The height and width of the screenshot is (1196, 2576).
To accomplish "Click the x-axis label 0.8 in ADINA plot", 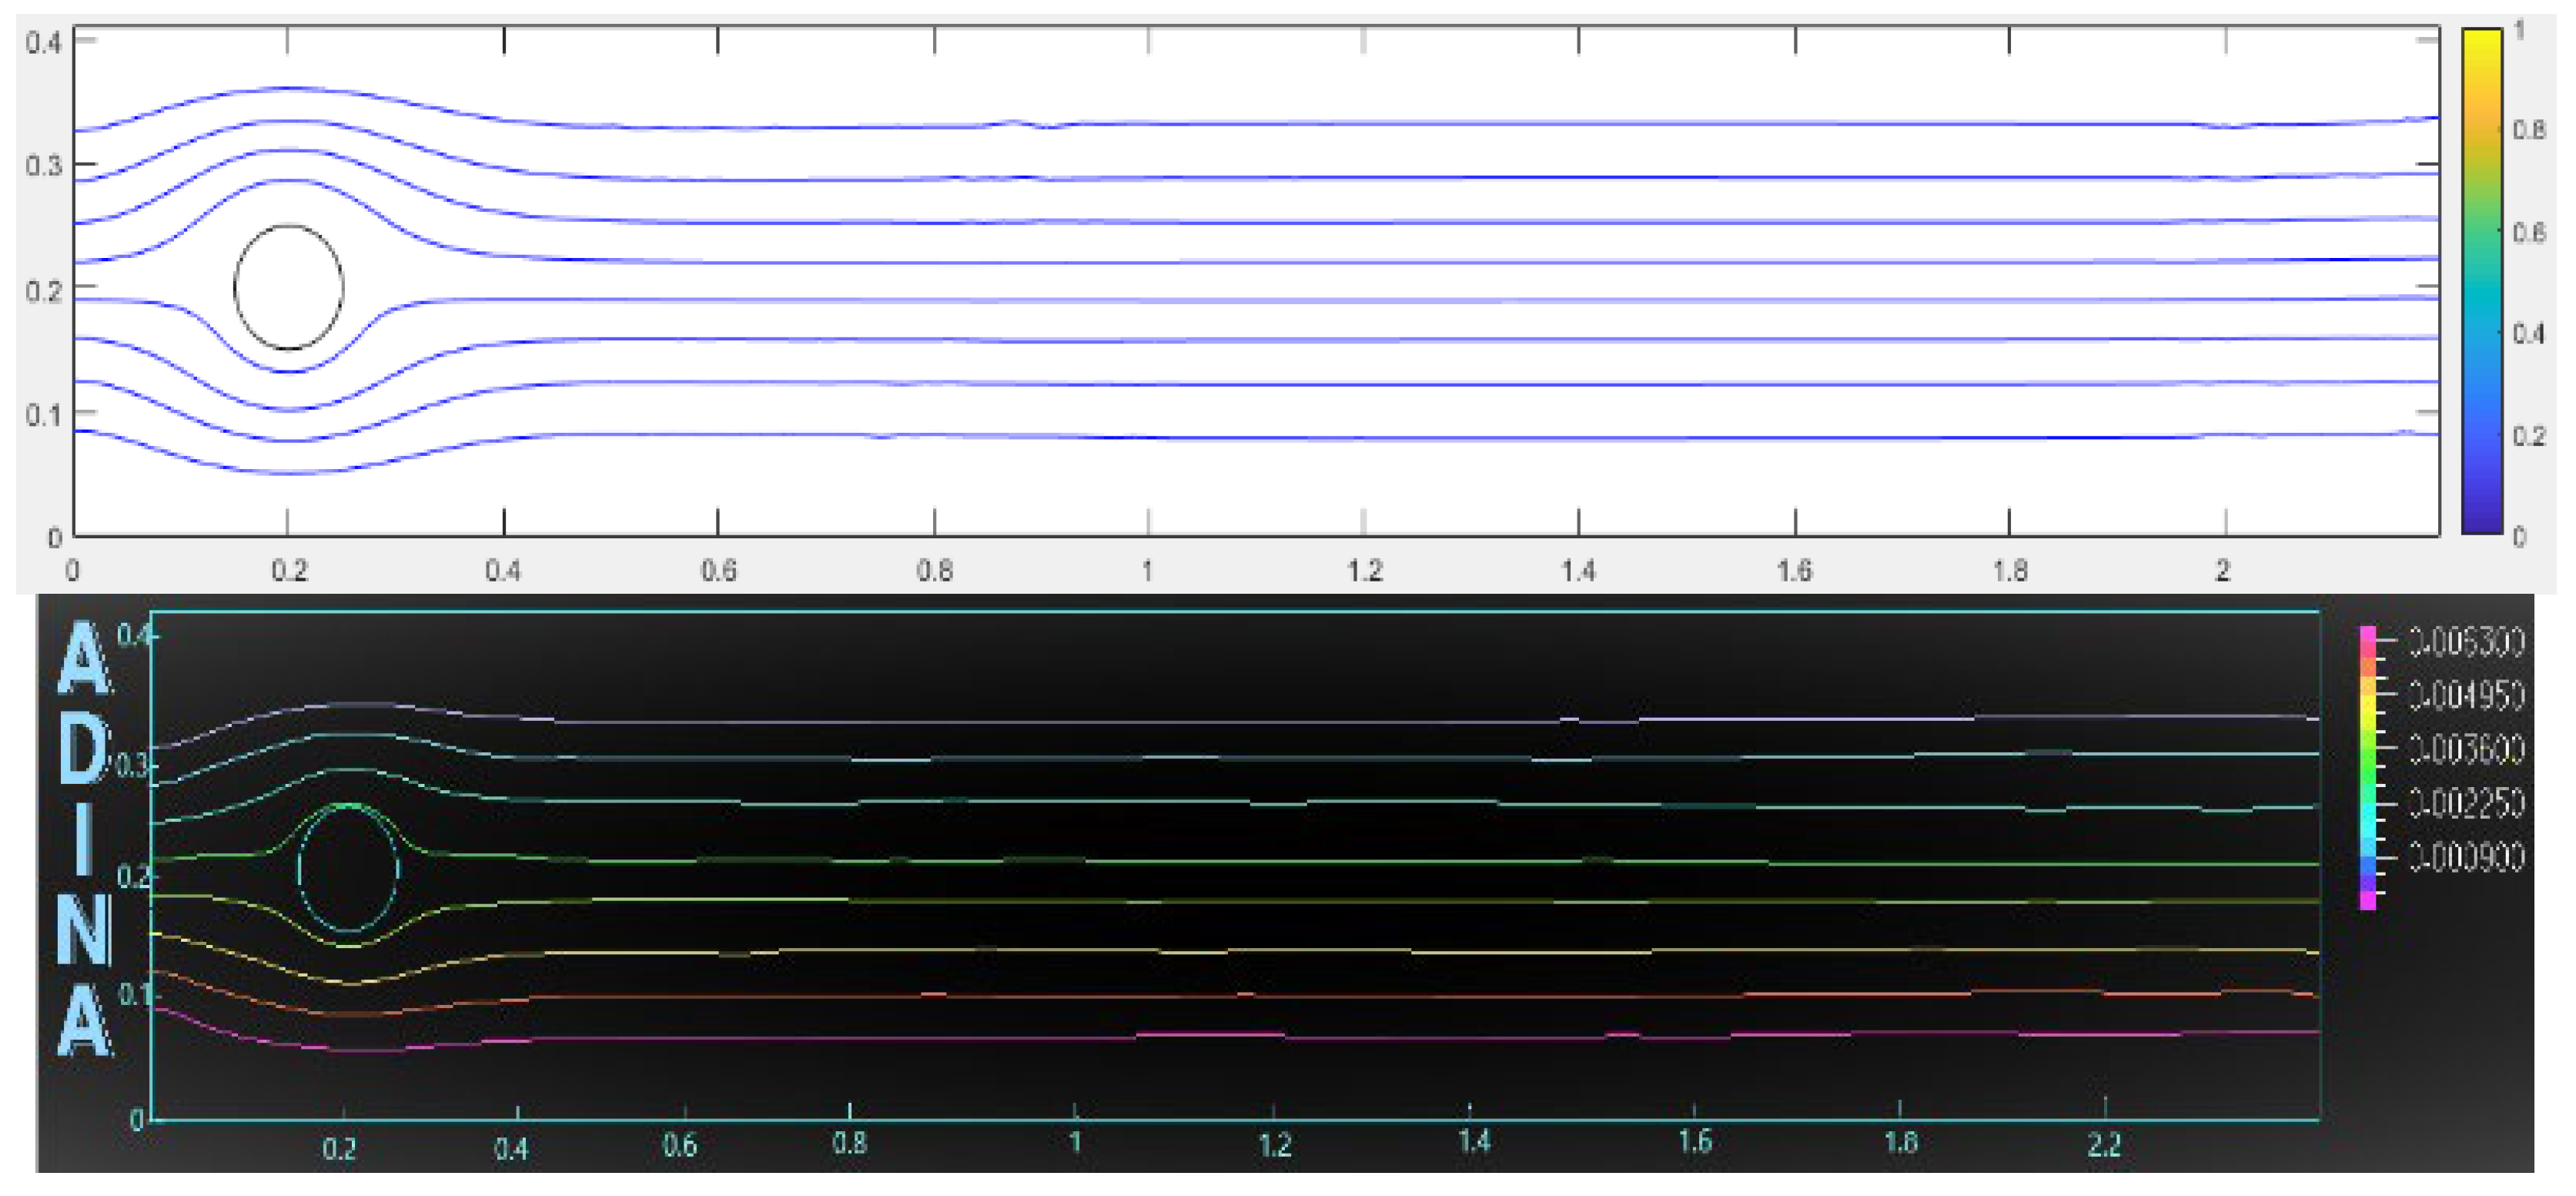I will (849, 1143).
